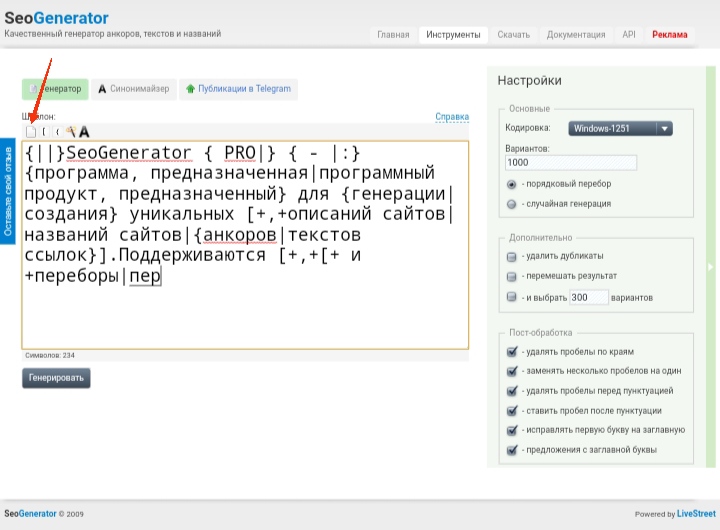The height and width of the screenshot is (530, 720).
Task: Uncheck удалять пробелы по краям
Action: (512, 352)
